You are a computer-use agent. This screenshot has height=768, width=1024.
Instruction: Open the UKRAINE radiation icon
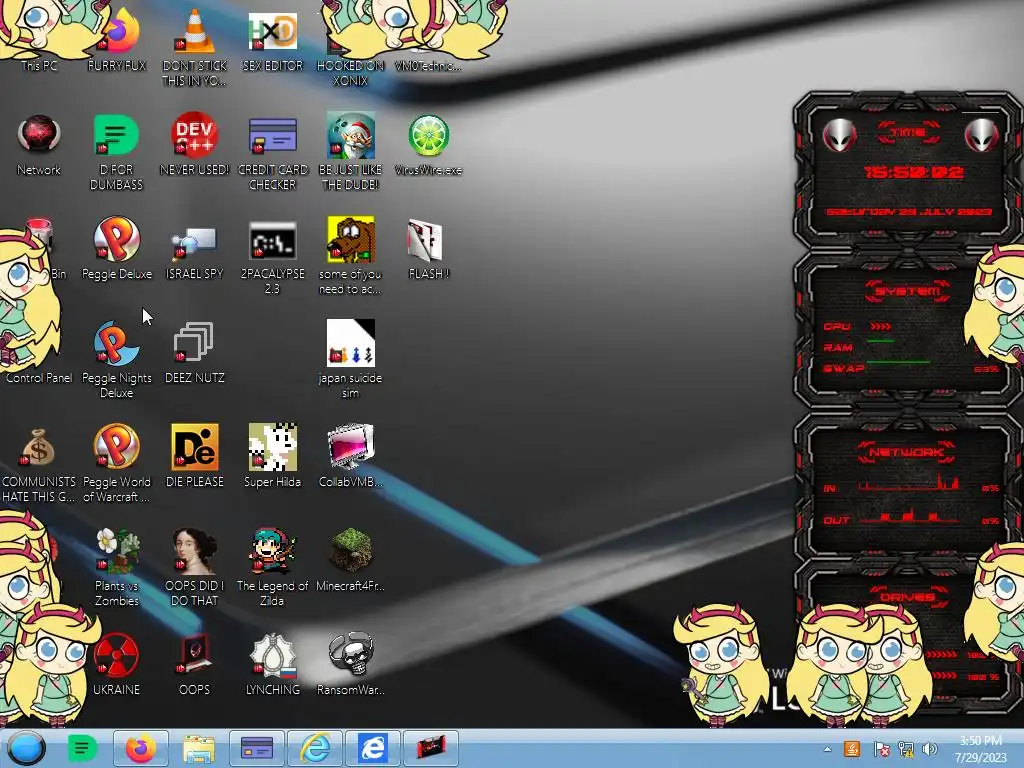click(x=116, y=655)
